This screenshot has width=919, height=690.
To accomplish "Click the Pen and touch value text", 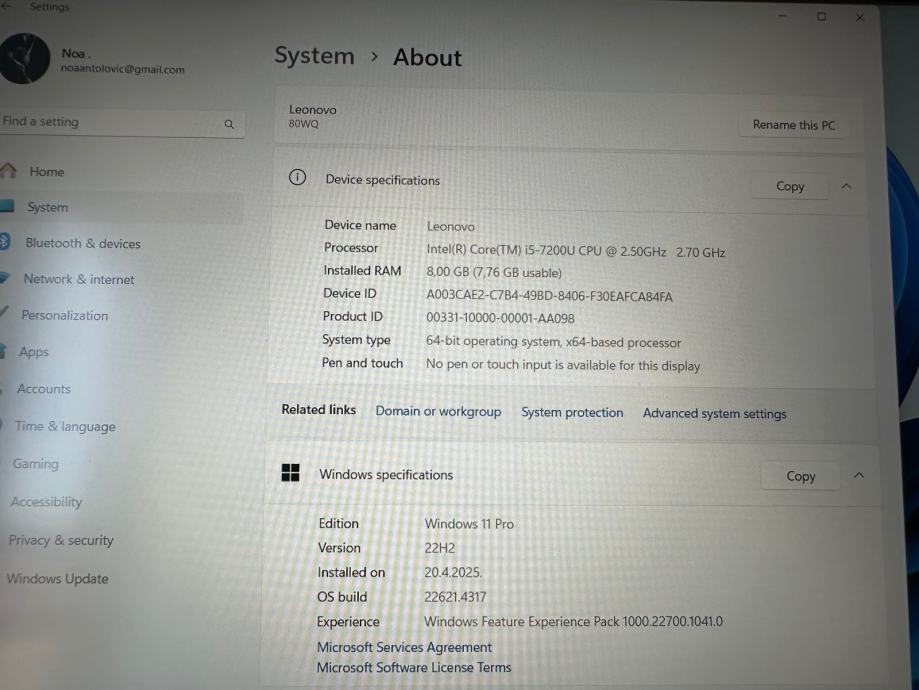I will click(563, 365).
